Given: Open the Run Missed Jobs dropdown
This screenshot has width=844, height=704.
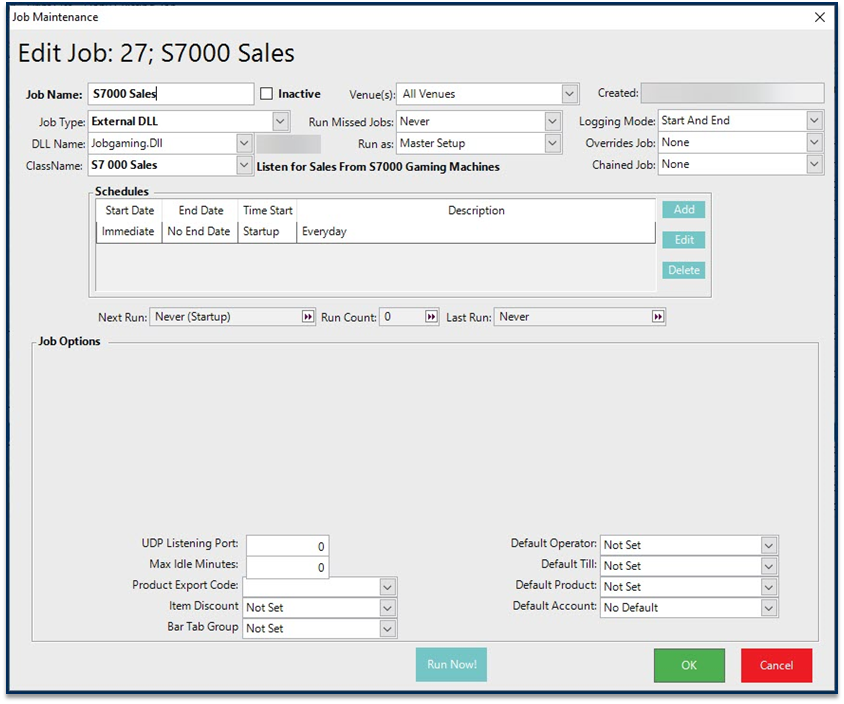Looking at the screenshot, I should point(552,122).
